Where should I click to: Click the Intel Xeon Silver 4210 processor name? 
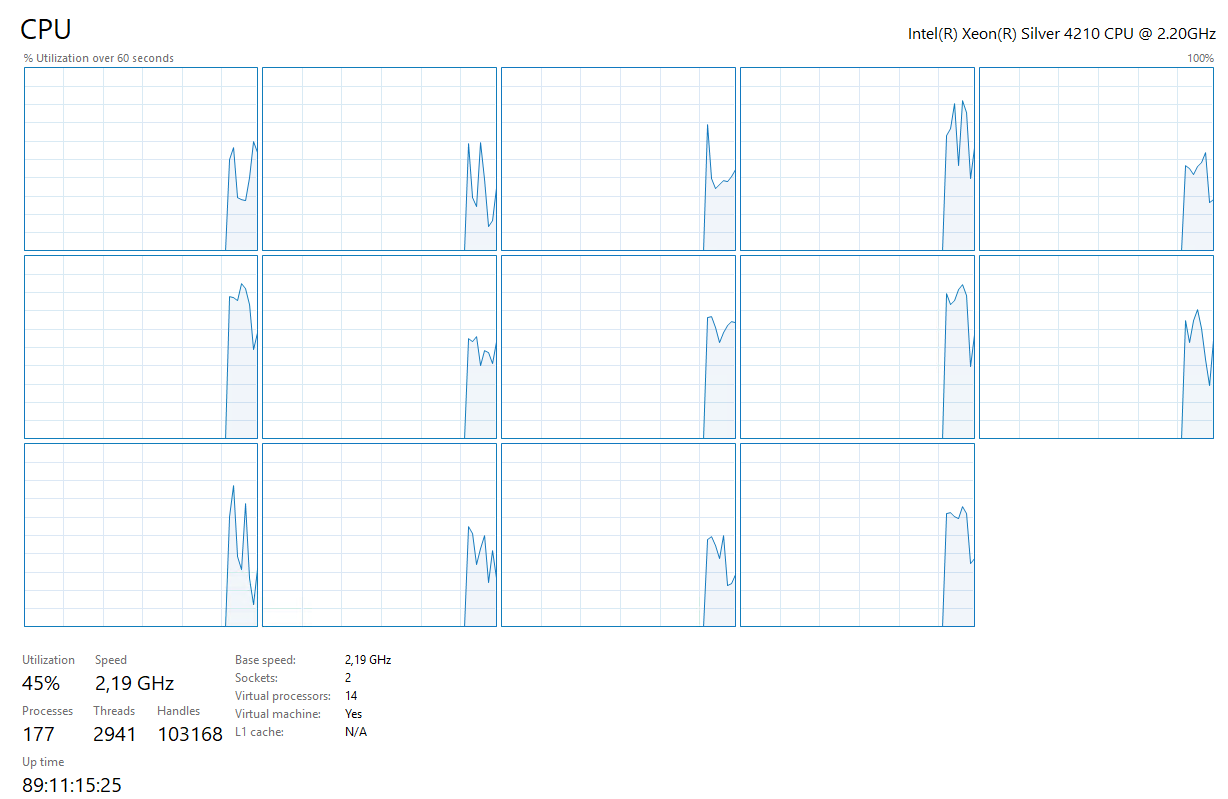pos(1061,33)
